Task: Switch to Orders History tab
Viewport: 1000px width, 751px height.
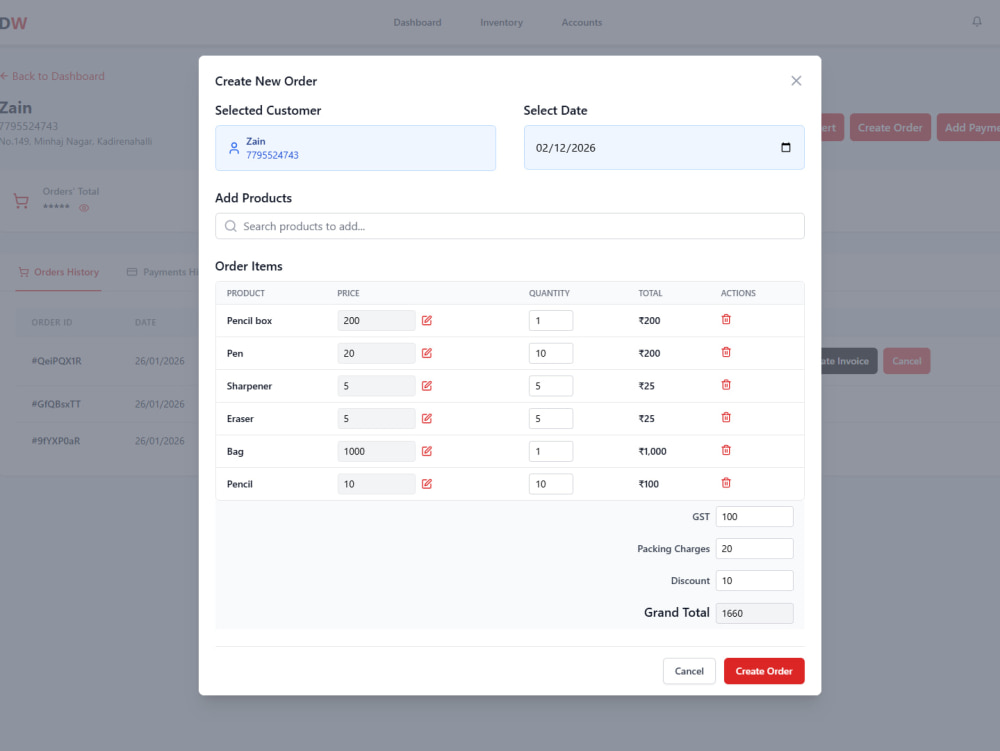Action: (x=59, y=272)
